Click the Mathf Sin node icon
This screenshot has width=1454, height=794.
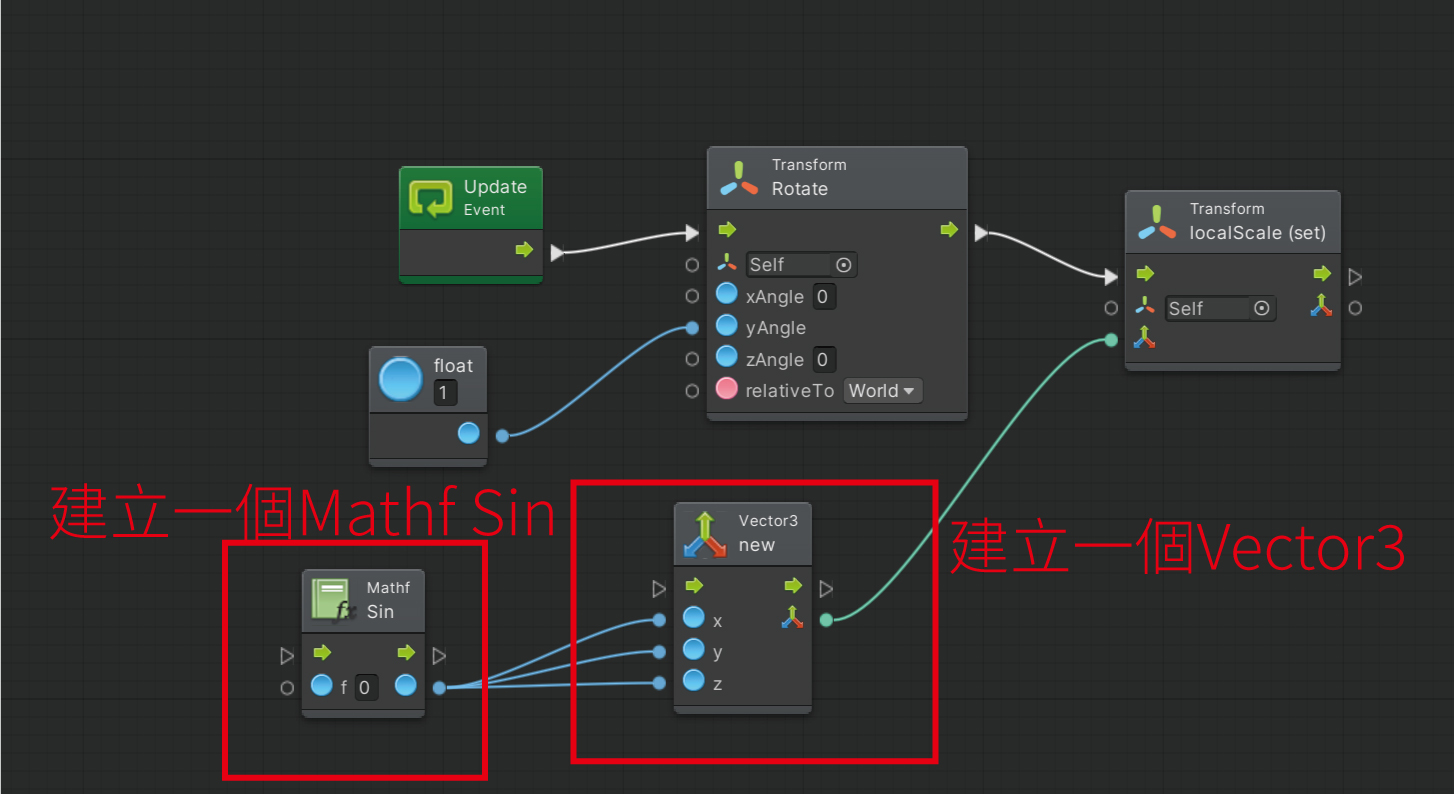click(331, 600)
